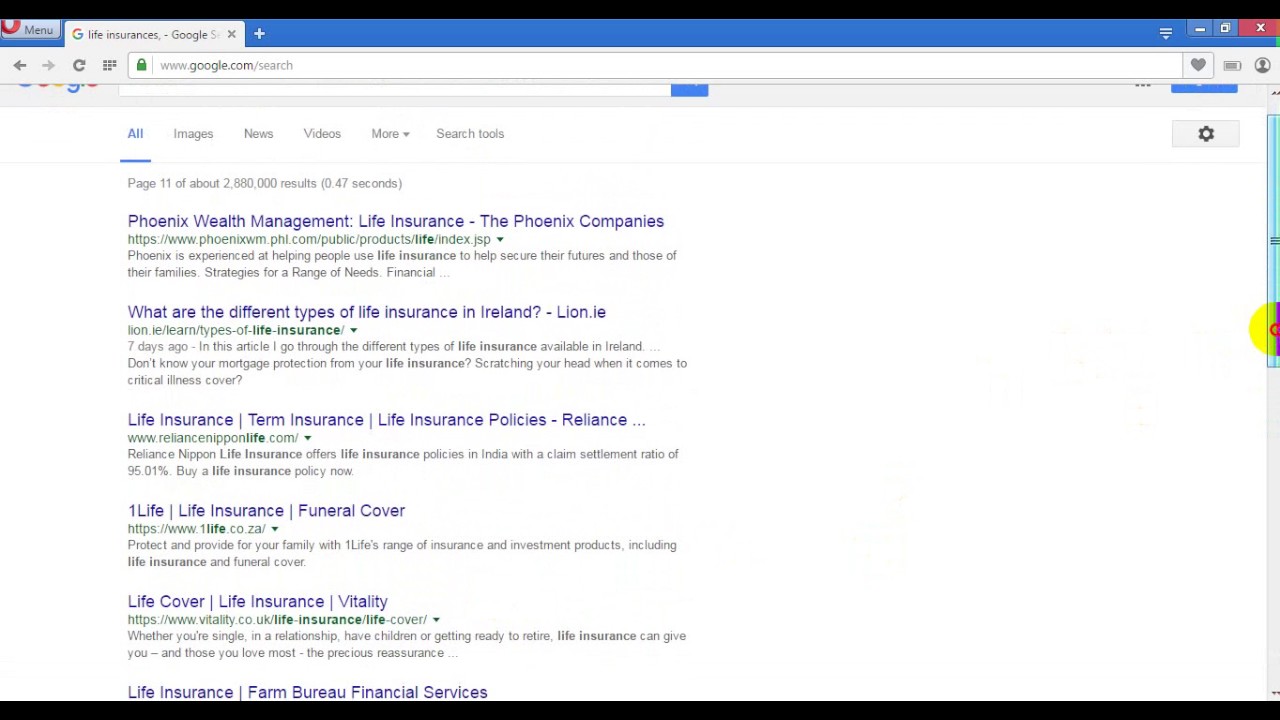The width and height of the screenshot is (1280, 720).
Task: Open the search settings gear
Action: pyautogui.click(x=1206, y=134)
